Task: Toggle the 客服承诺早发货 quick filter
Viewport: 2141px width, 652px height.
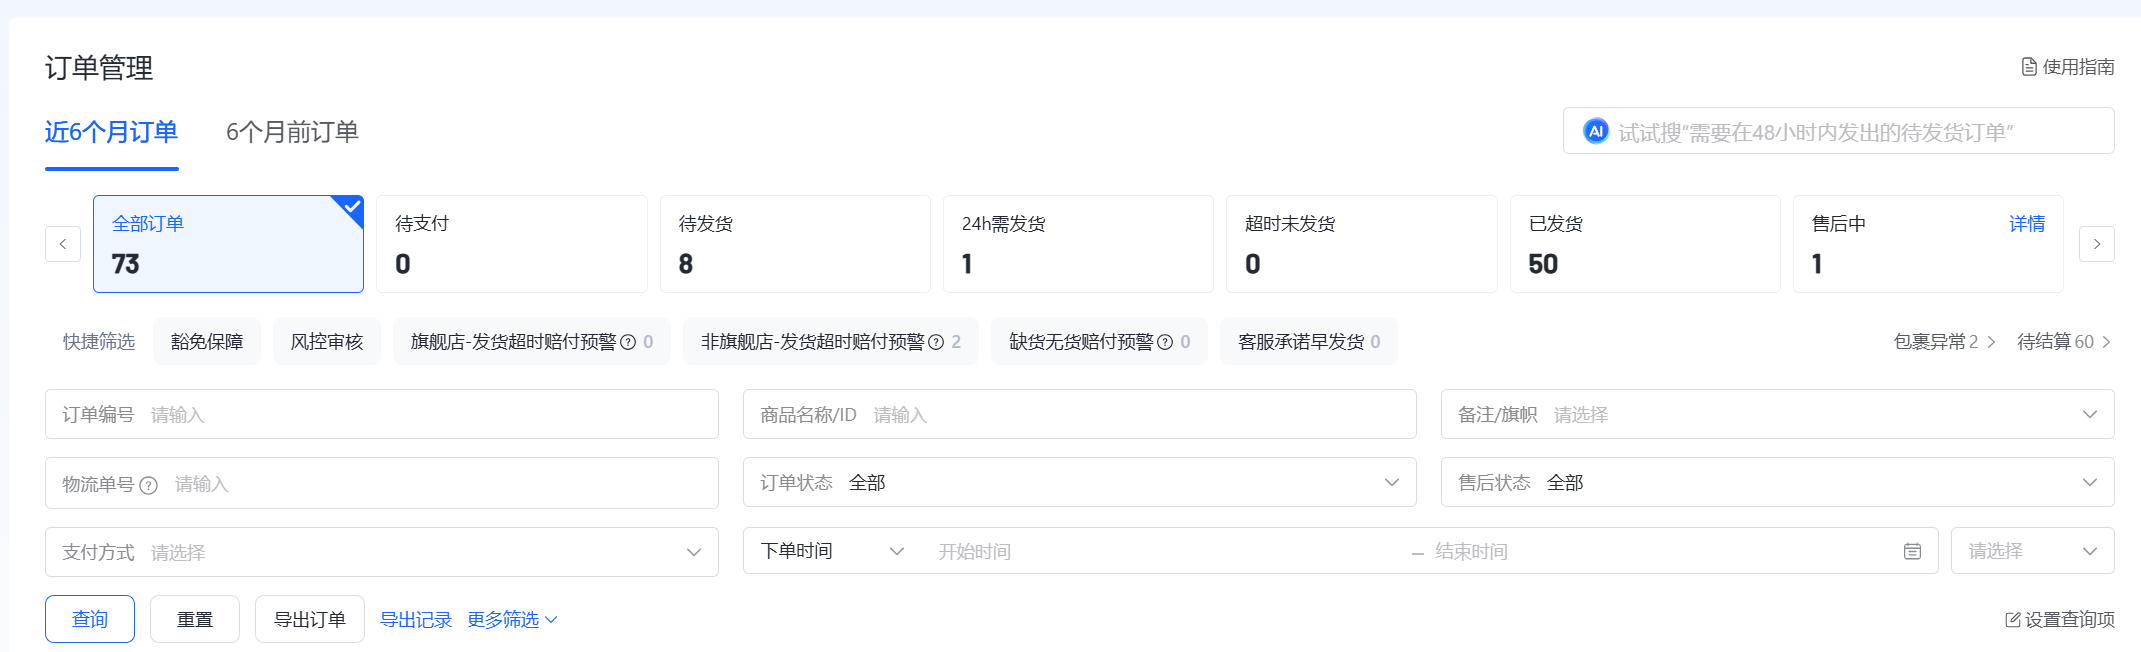Action: click(x=1308, y=342)
